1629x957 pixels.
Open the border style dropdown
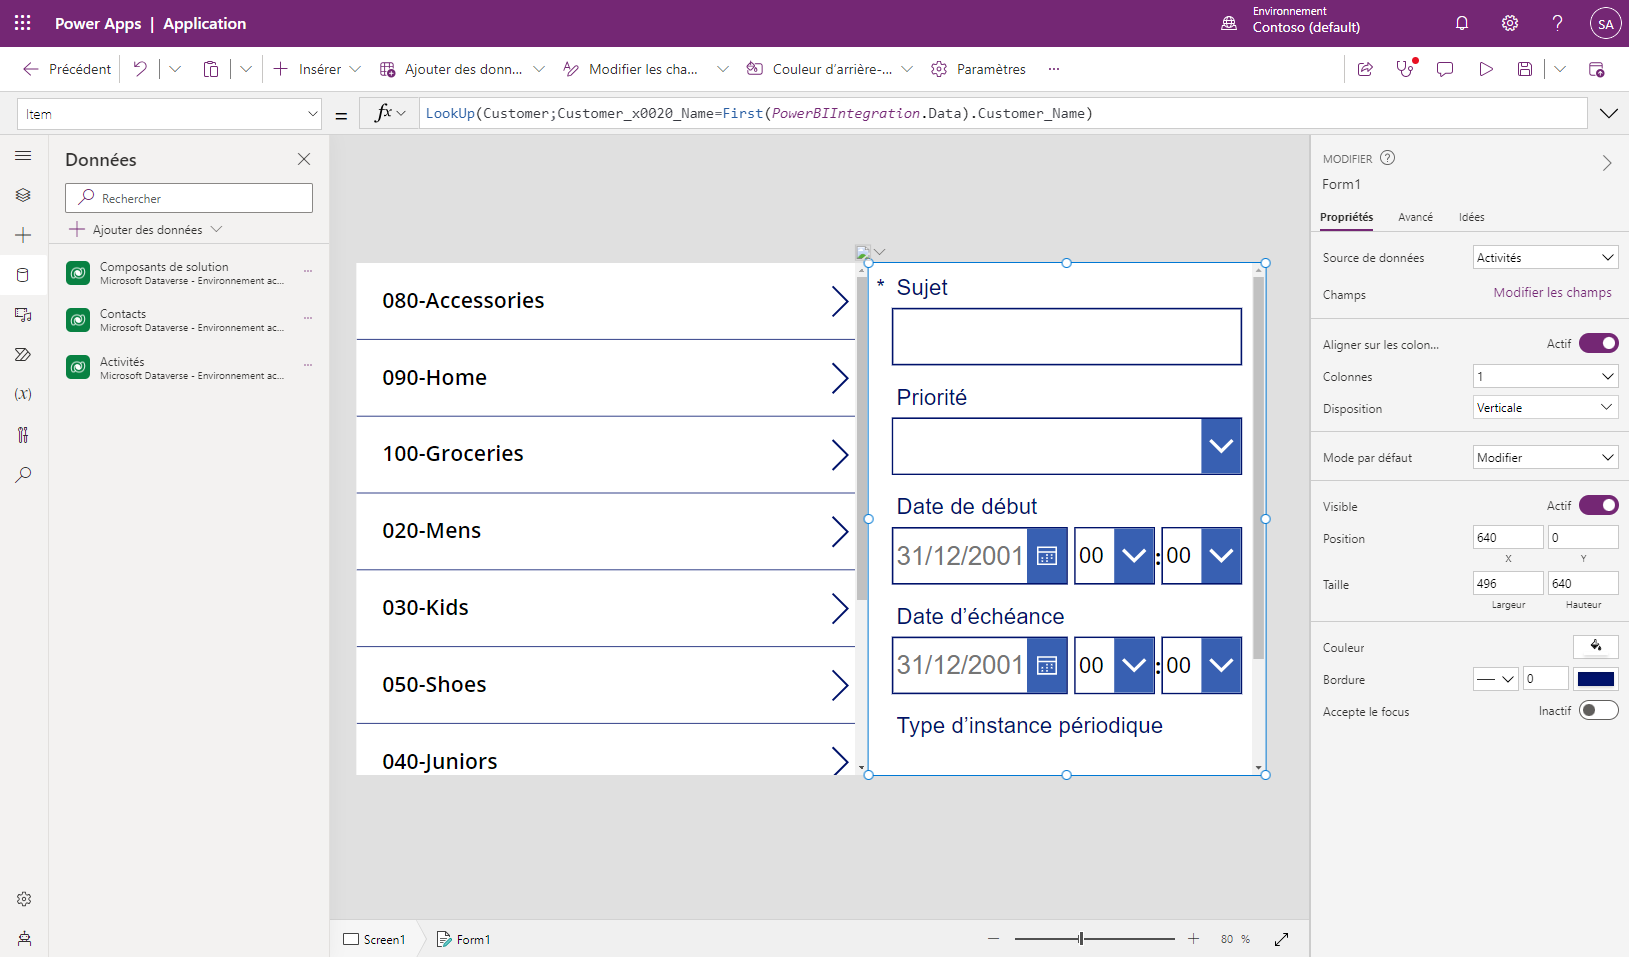(1496, 679)
